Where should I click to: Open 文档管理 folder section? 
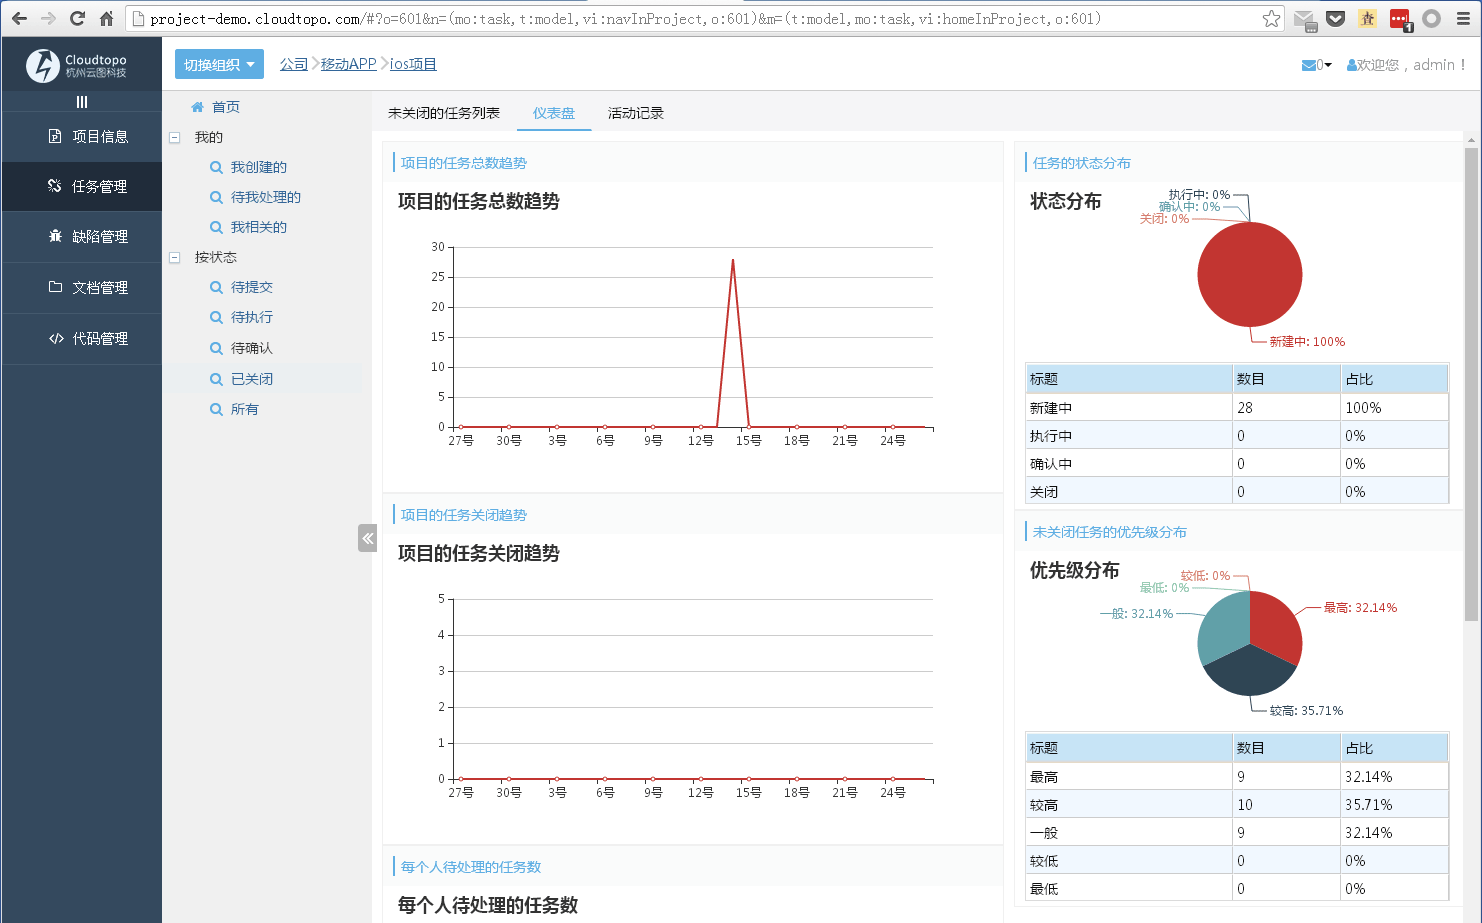click(82, 287)
